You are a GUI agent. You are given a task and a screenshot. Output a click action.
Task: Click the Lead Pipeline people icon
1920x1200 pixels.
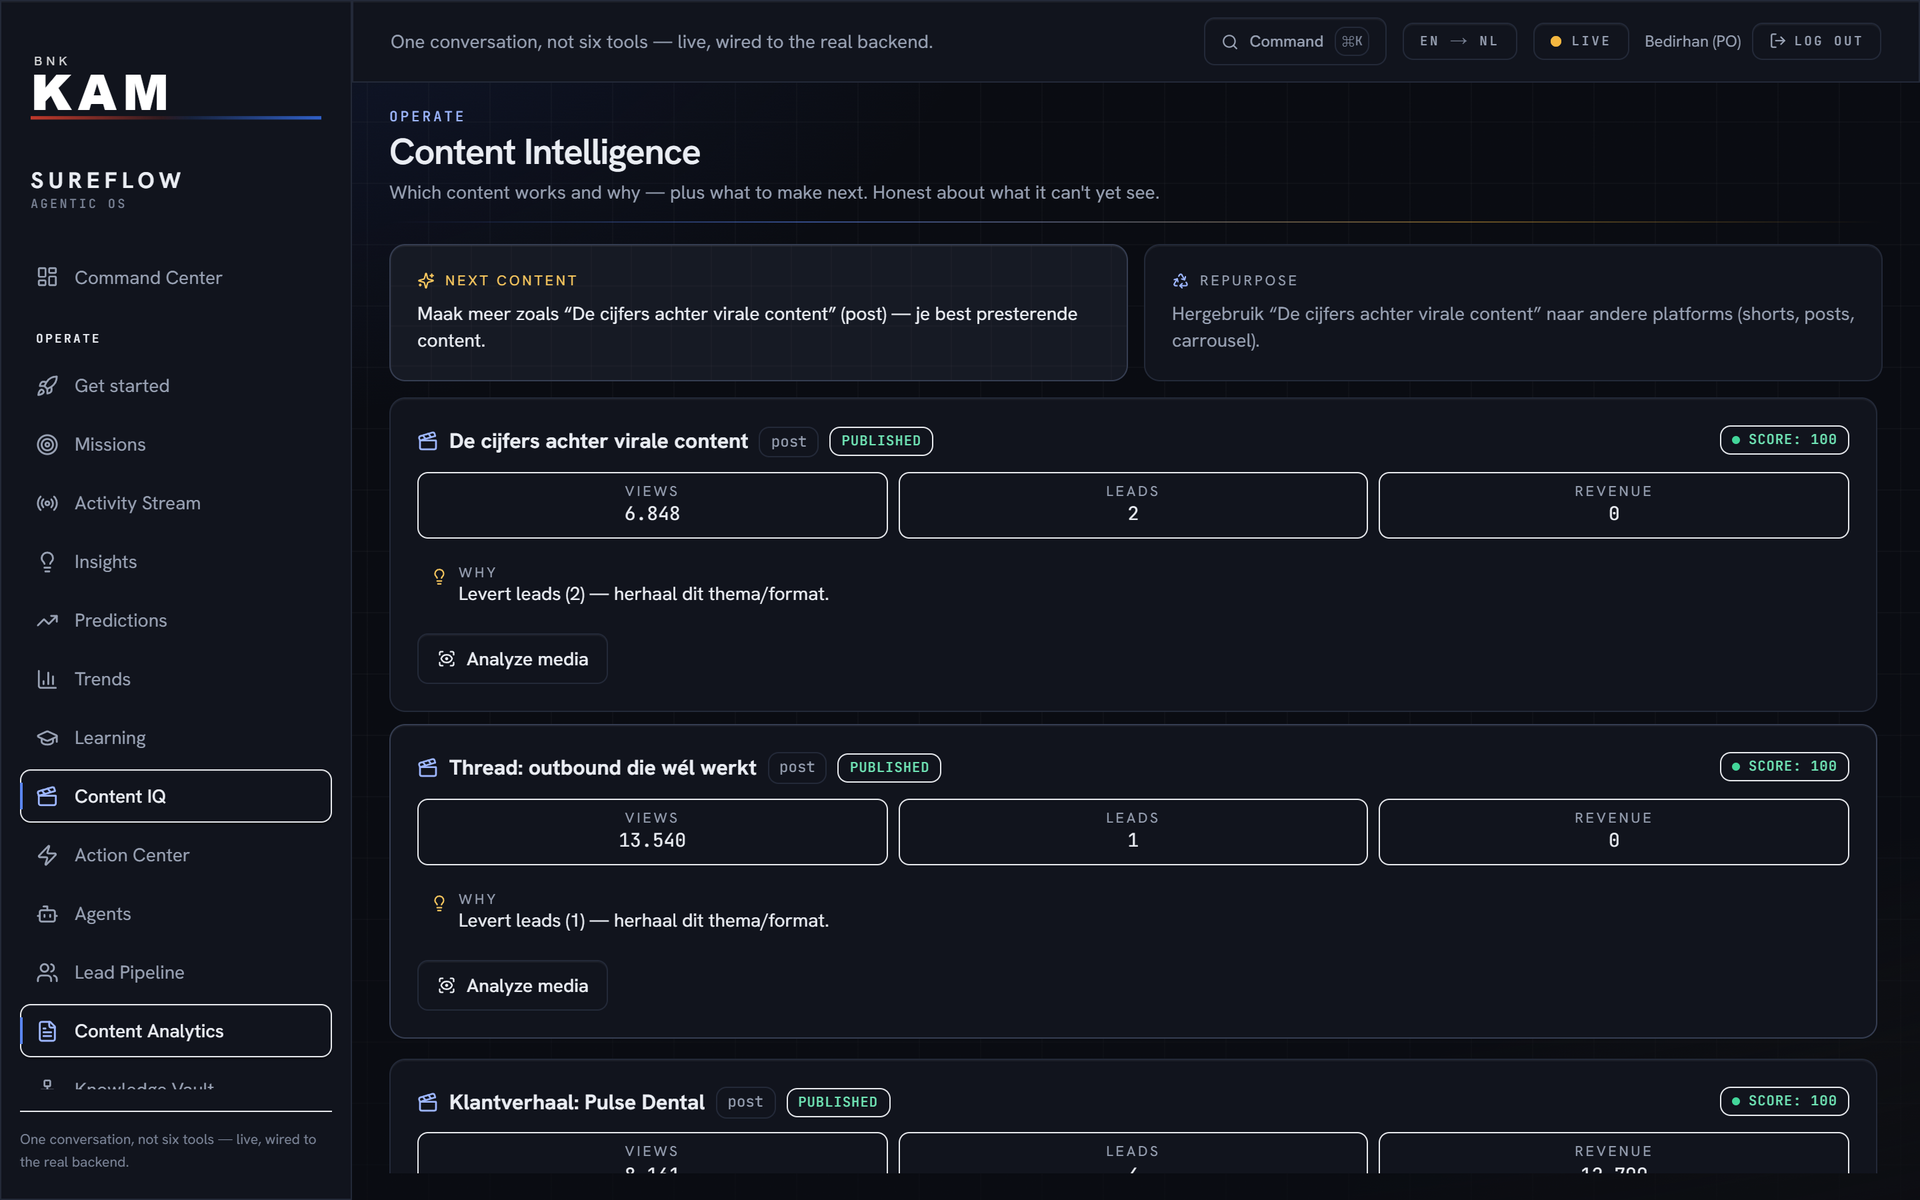point(47,972)
